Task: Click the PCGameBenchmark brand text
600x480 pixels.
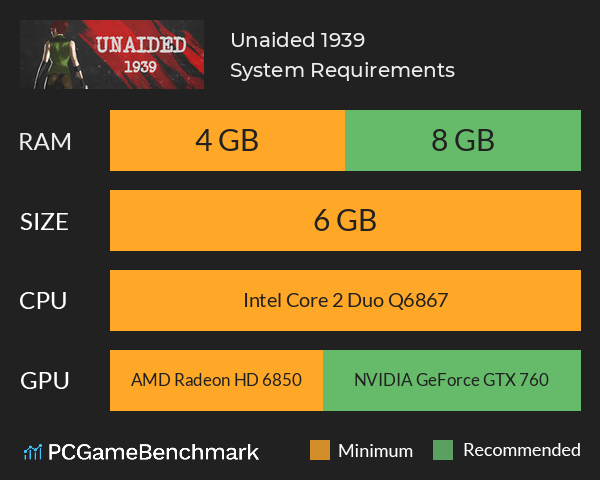Action: [x=153, y=452]
